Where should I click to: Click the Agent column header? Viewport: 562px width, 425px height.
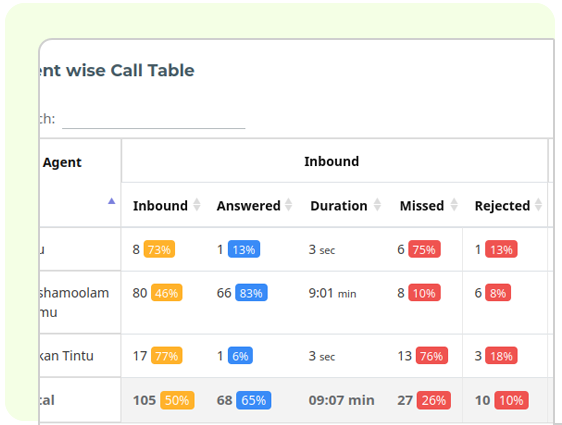(62, 162)
